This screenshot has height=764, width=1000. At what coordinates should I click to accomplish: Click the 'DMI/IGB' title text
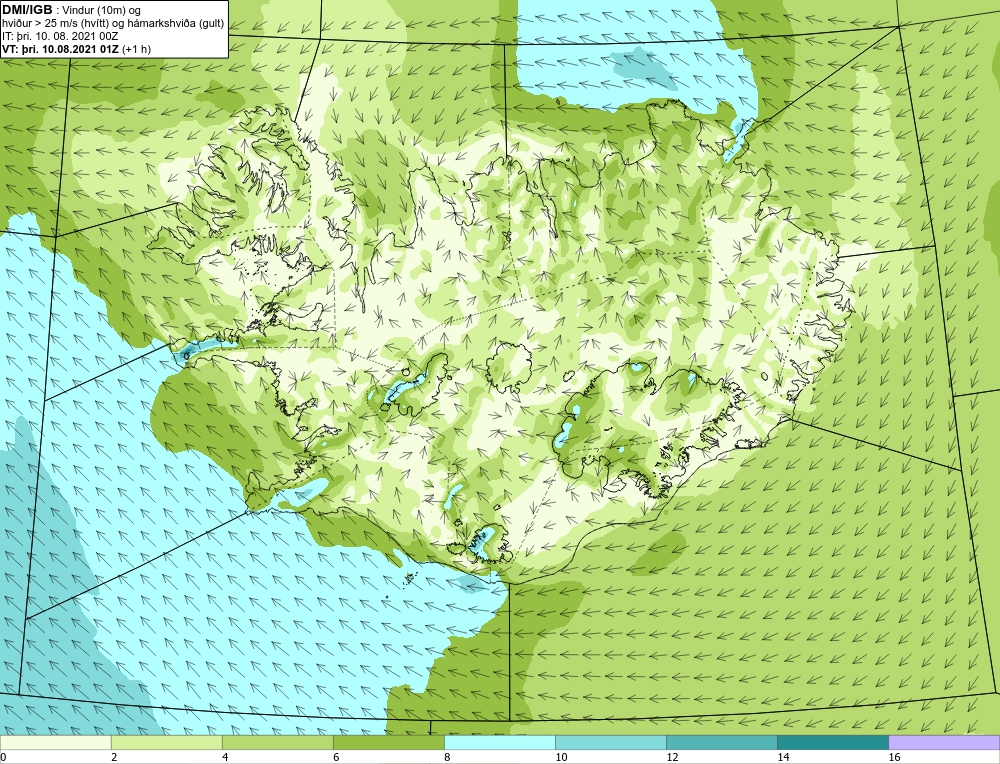[x=27, y=10]
